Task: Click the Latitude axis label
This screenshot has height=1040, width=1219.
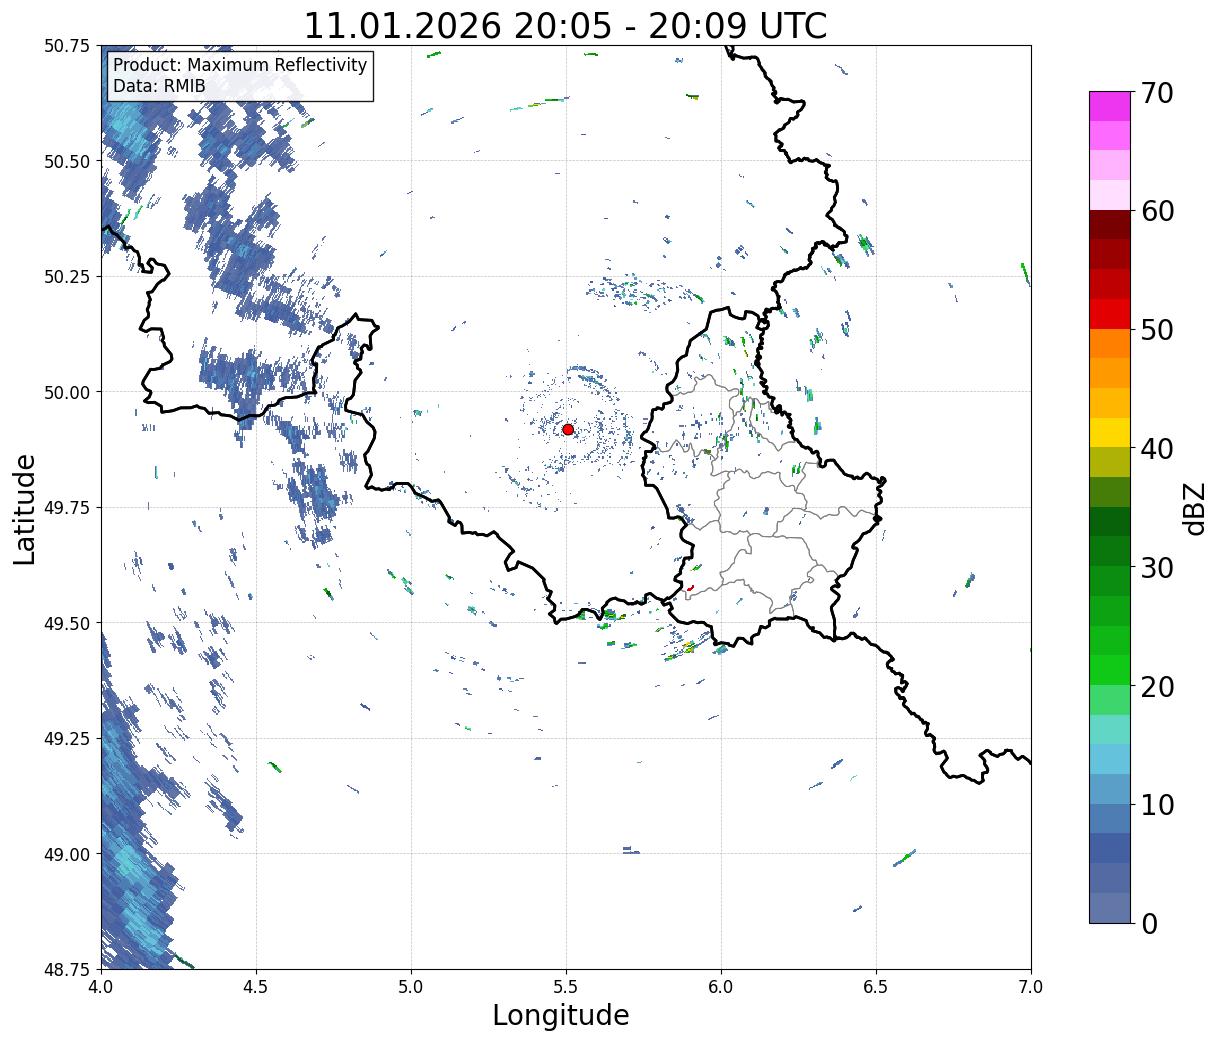Action: coord(25,508)
